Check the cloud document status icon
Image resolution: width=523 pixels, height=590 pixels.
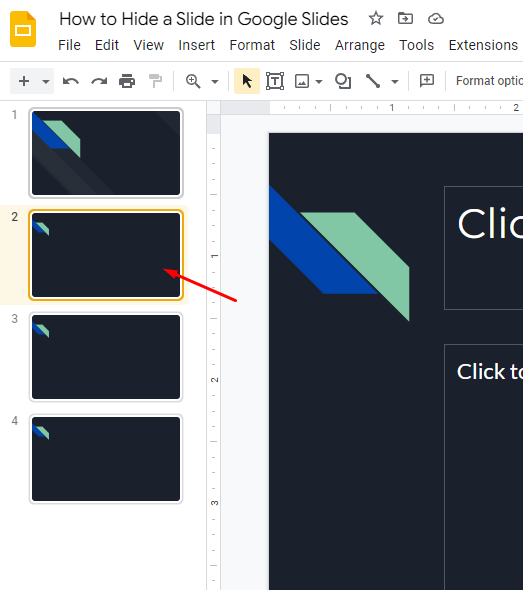pyautogui.click(x=436, y=18)
